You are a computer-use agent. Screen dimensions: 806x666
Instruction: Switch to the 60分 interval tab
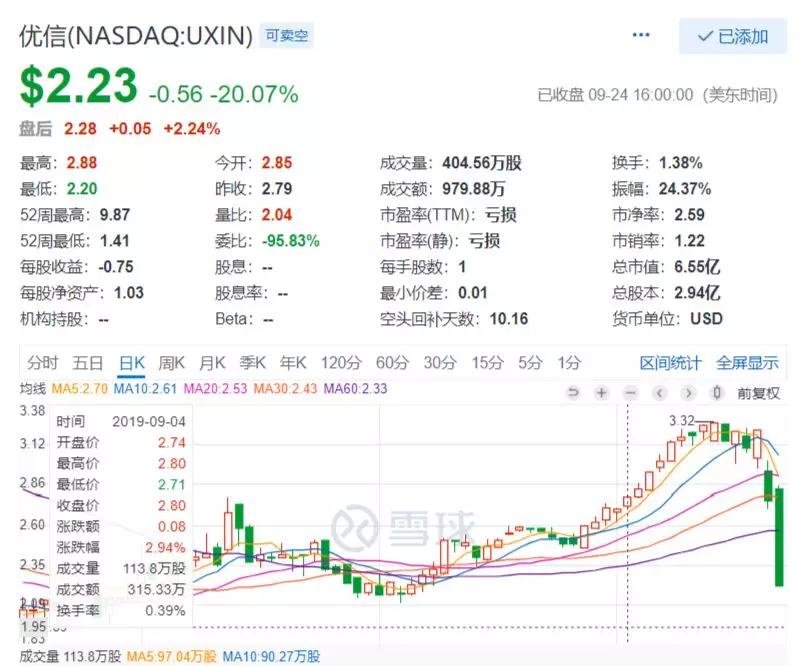coord(392,363)
